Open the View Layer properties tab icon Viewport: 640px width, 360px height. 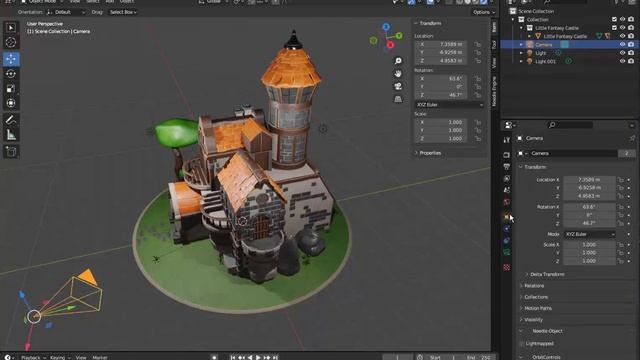click(x=507, y=178)
